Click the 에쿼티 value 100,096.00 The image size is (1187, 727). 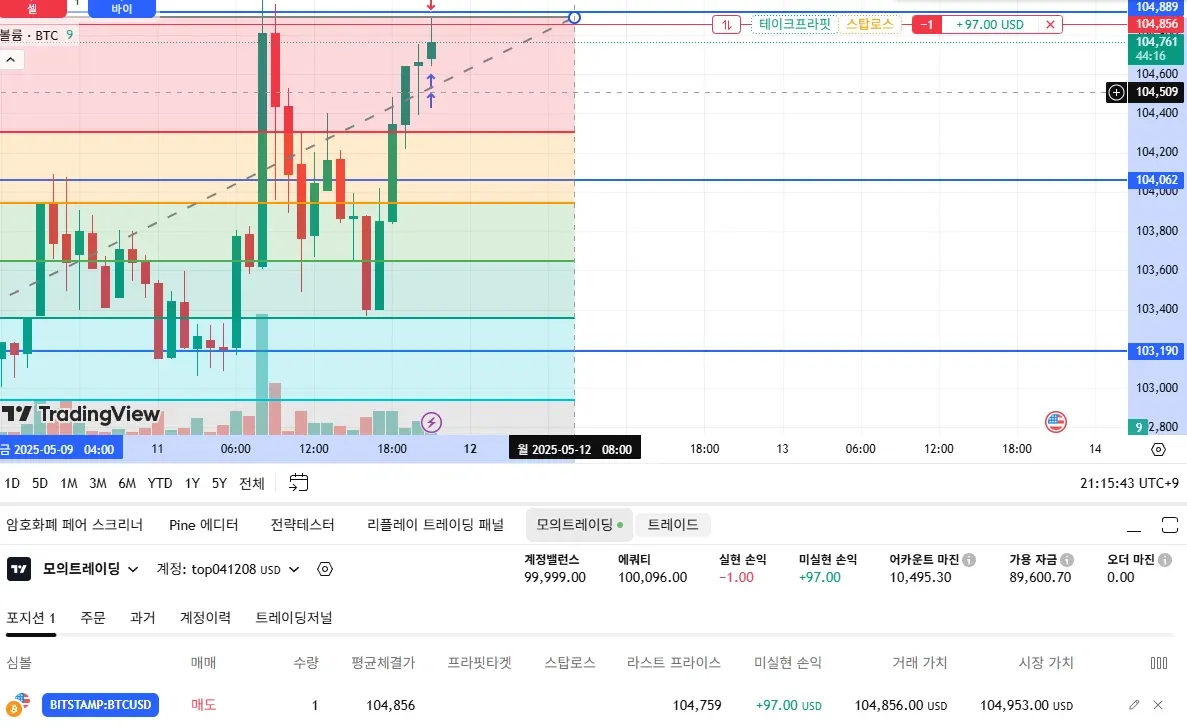653,577
